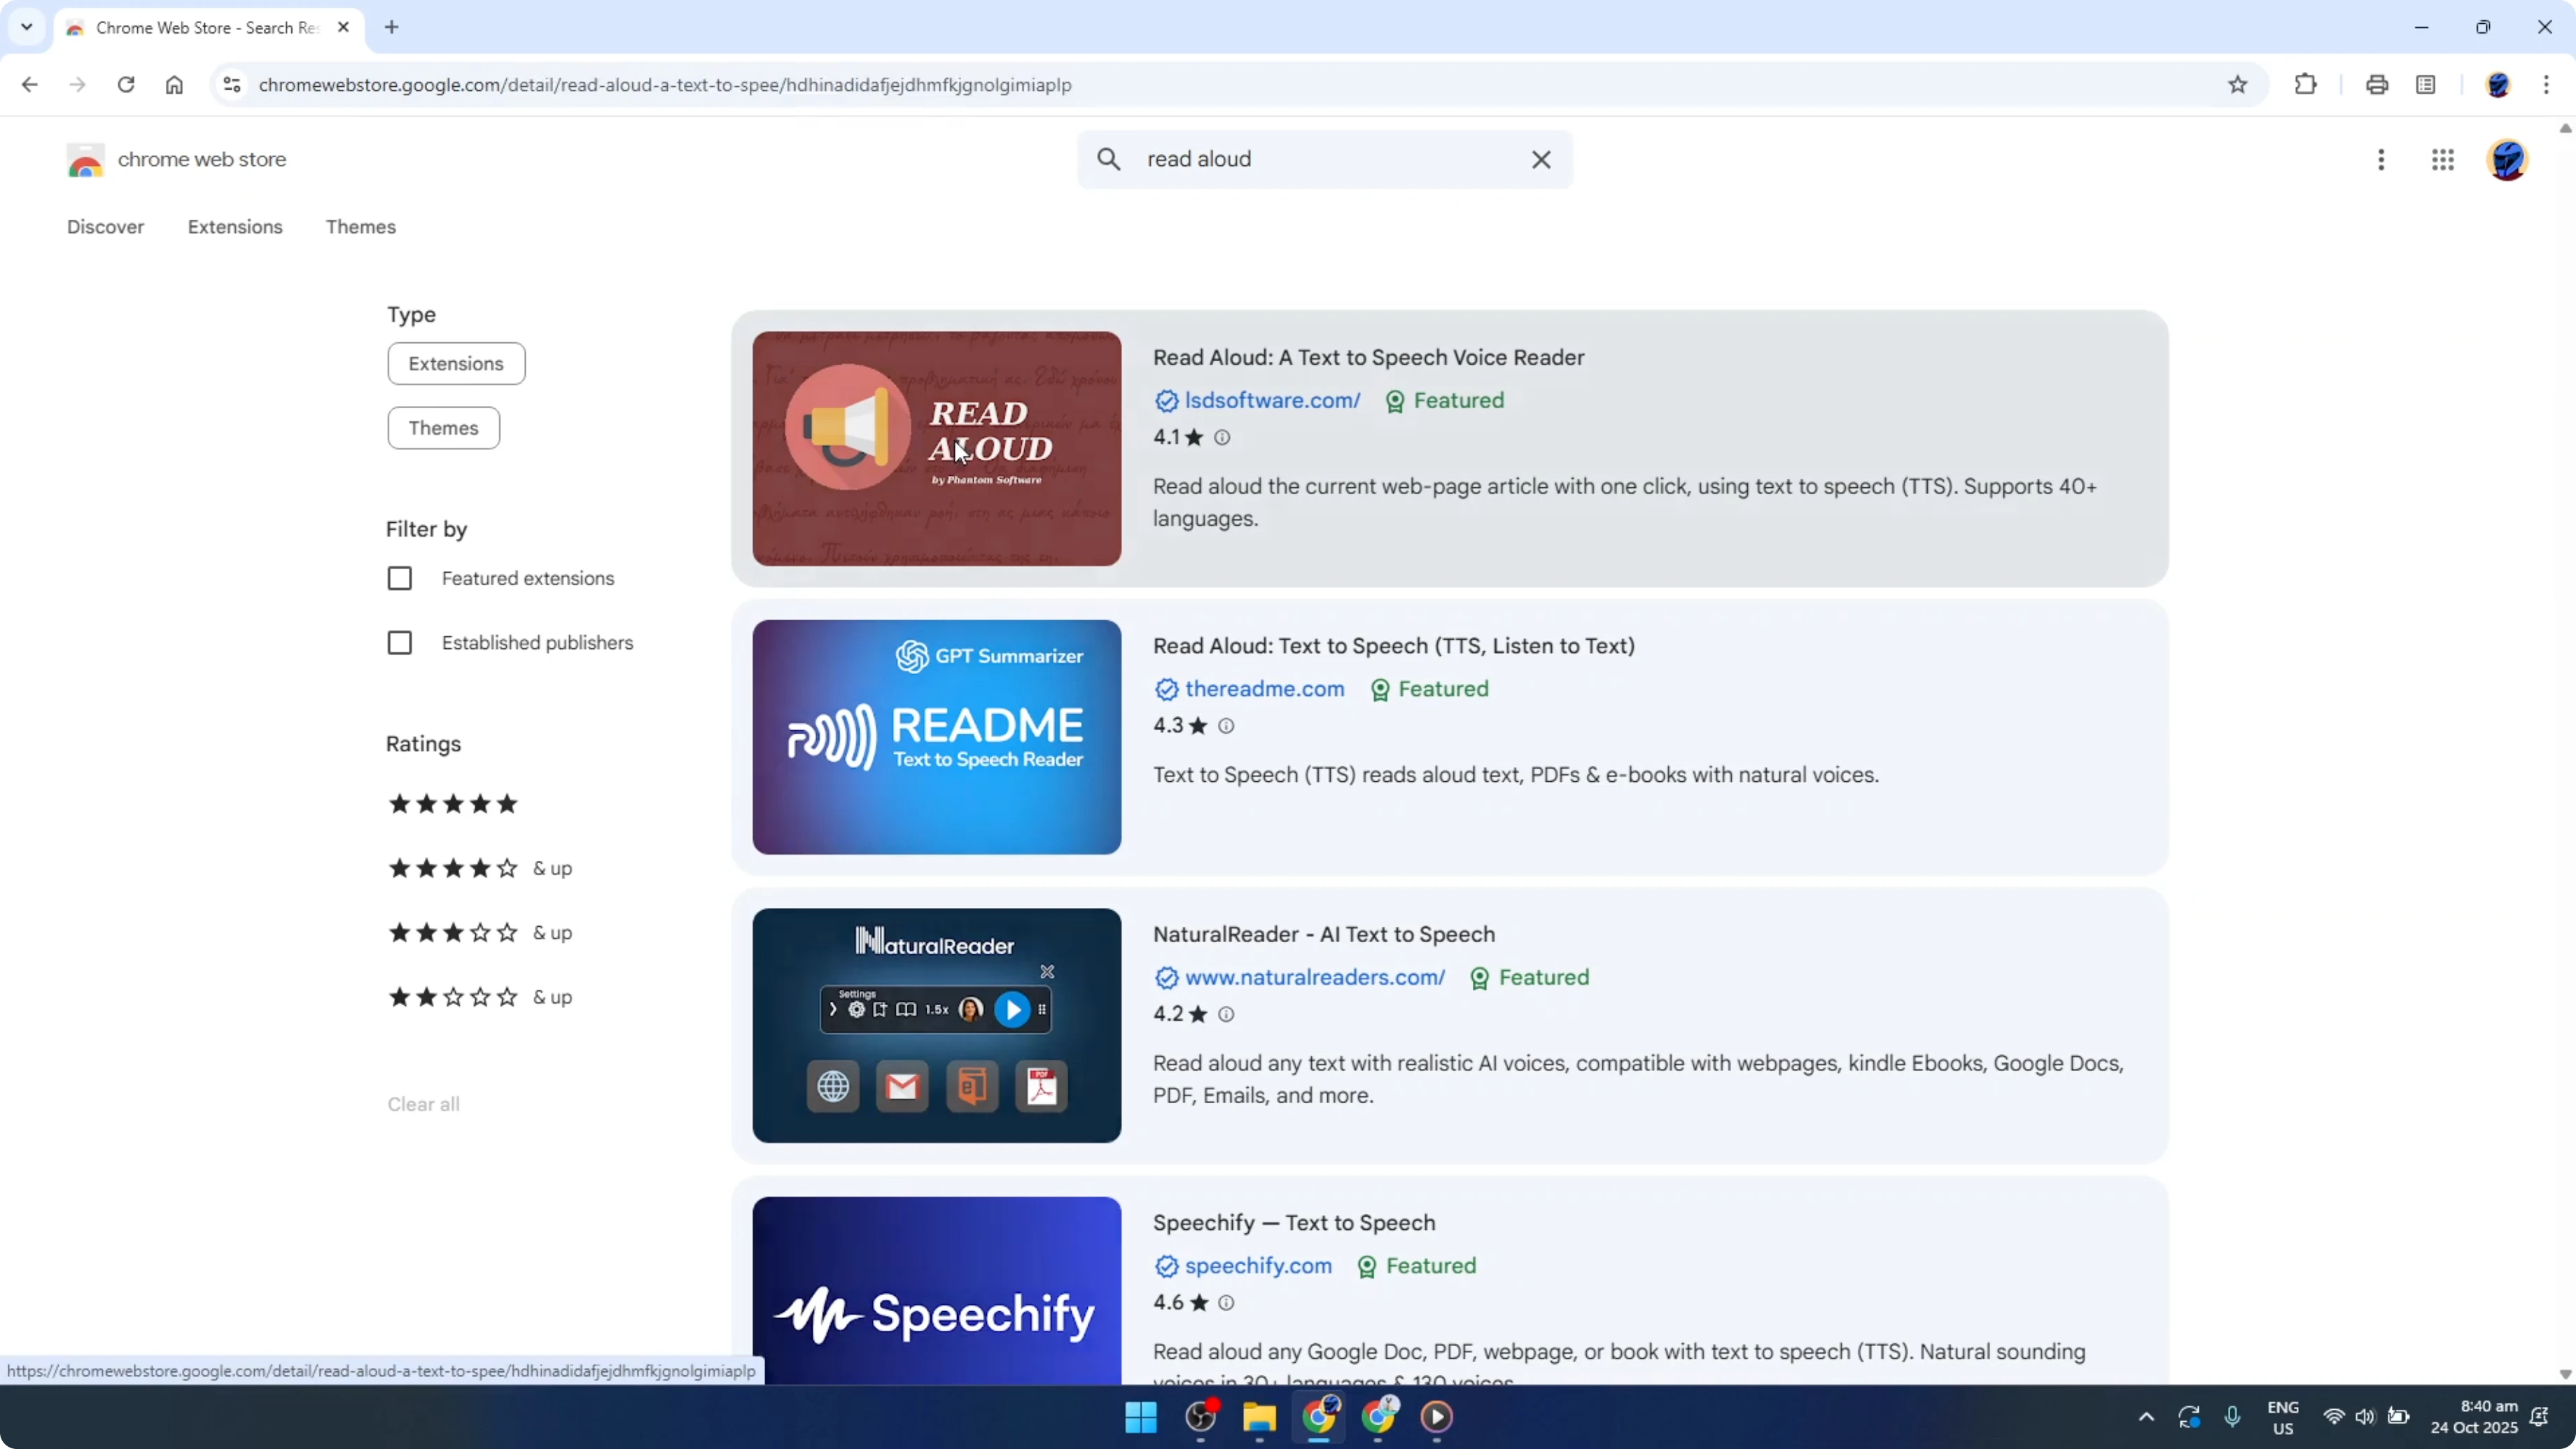Click the search magnifier icon
Screen dimensions: 2576x1449
(x=1109, y=159)
